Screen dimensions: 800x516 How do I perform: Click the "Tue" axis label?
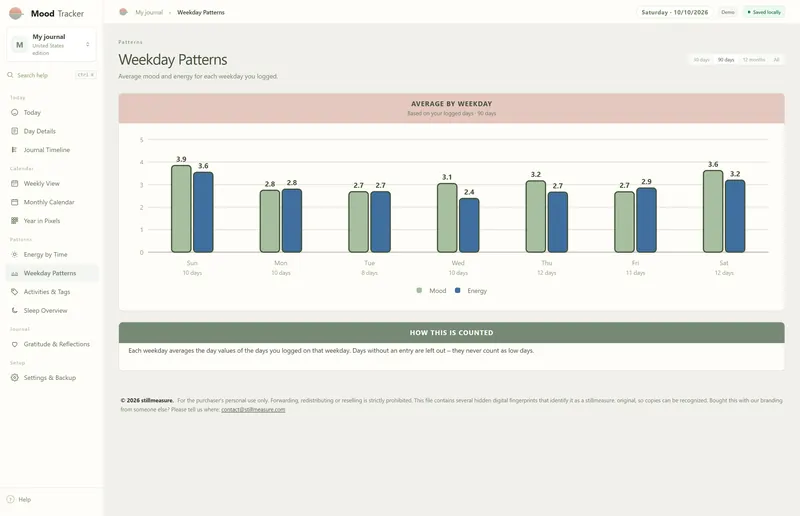pyautogui.click(x=369, y=263)
